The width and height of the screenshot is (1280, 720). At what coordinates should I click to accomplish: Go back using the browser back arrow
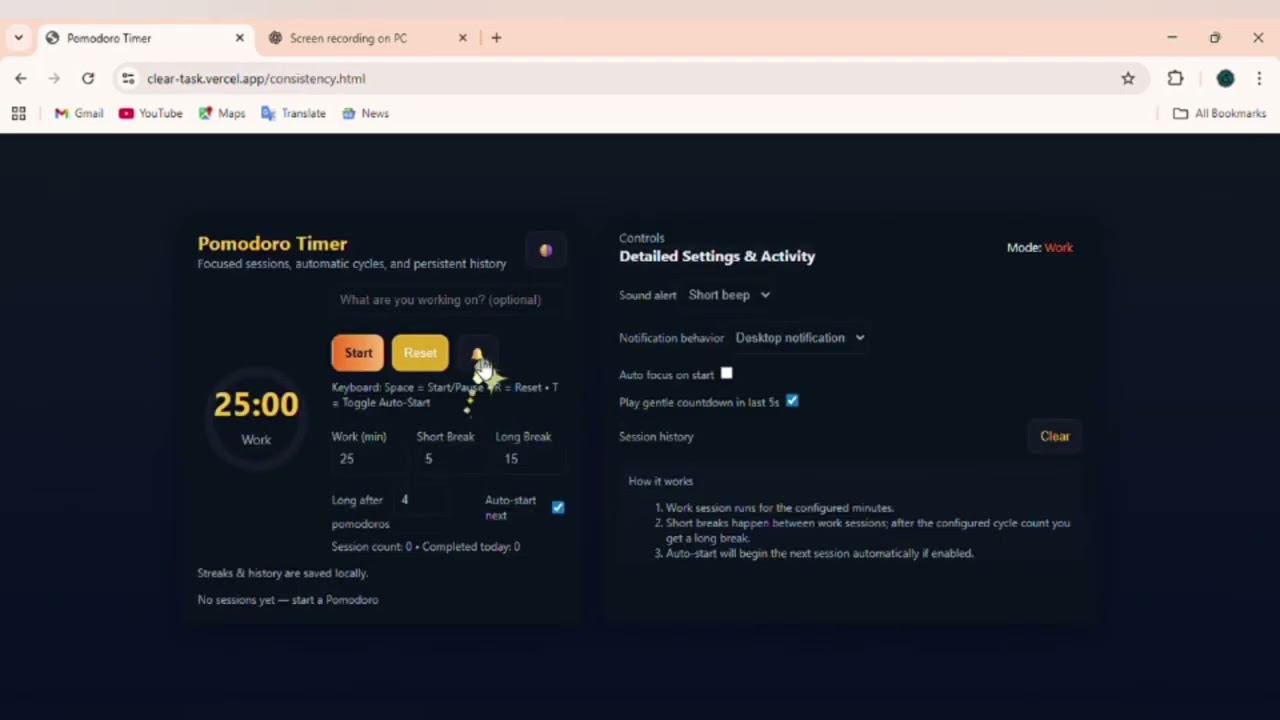coord(21,78)
